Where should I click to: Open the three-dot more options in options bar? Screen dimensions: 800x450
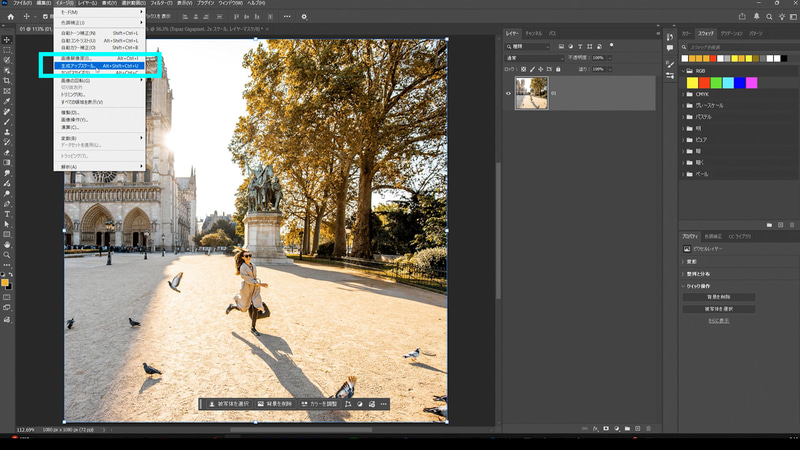(x=287, y=16)
